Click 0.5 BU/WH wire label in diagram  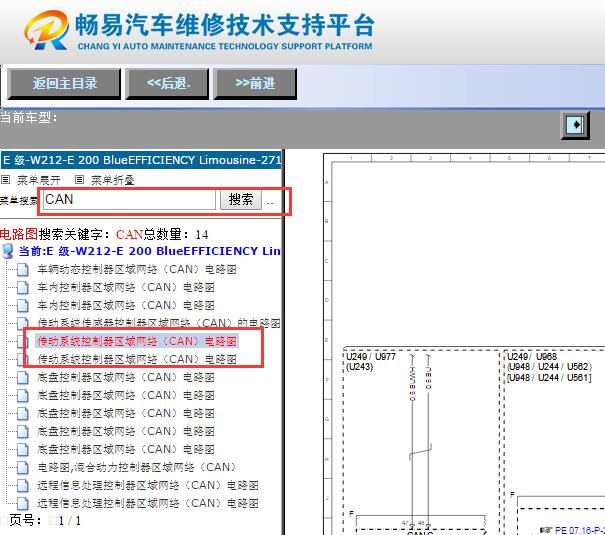[412, 384]
